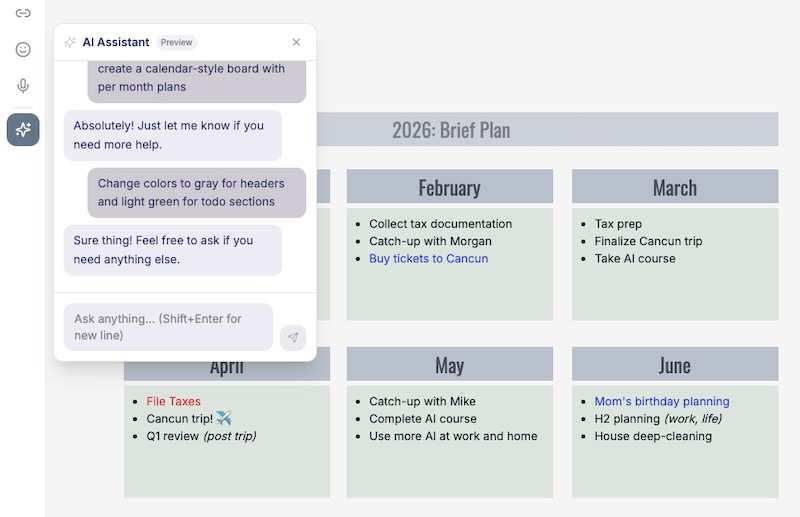Click the Preview badge in panel header
Screen dimensions: 800x517
pos(177,42)
